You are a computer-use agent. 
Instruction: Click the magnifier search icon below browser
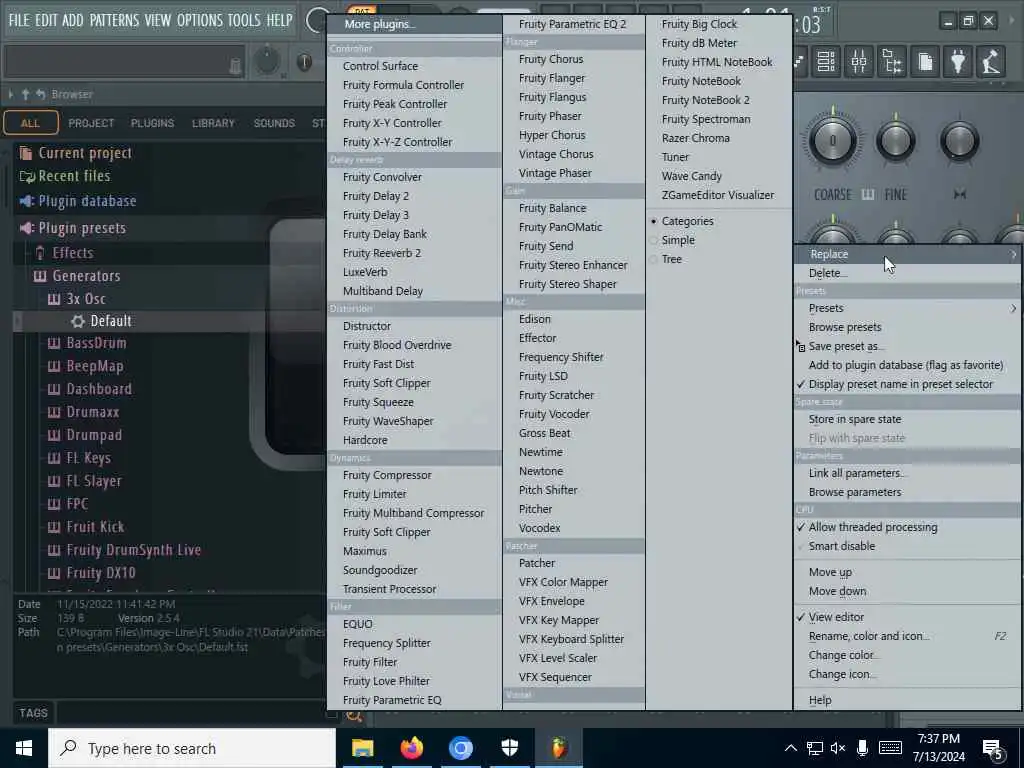[x=354, y=716]
